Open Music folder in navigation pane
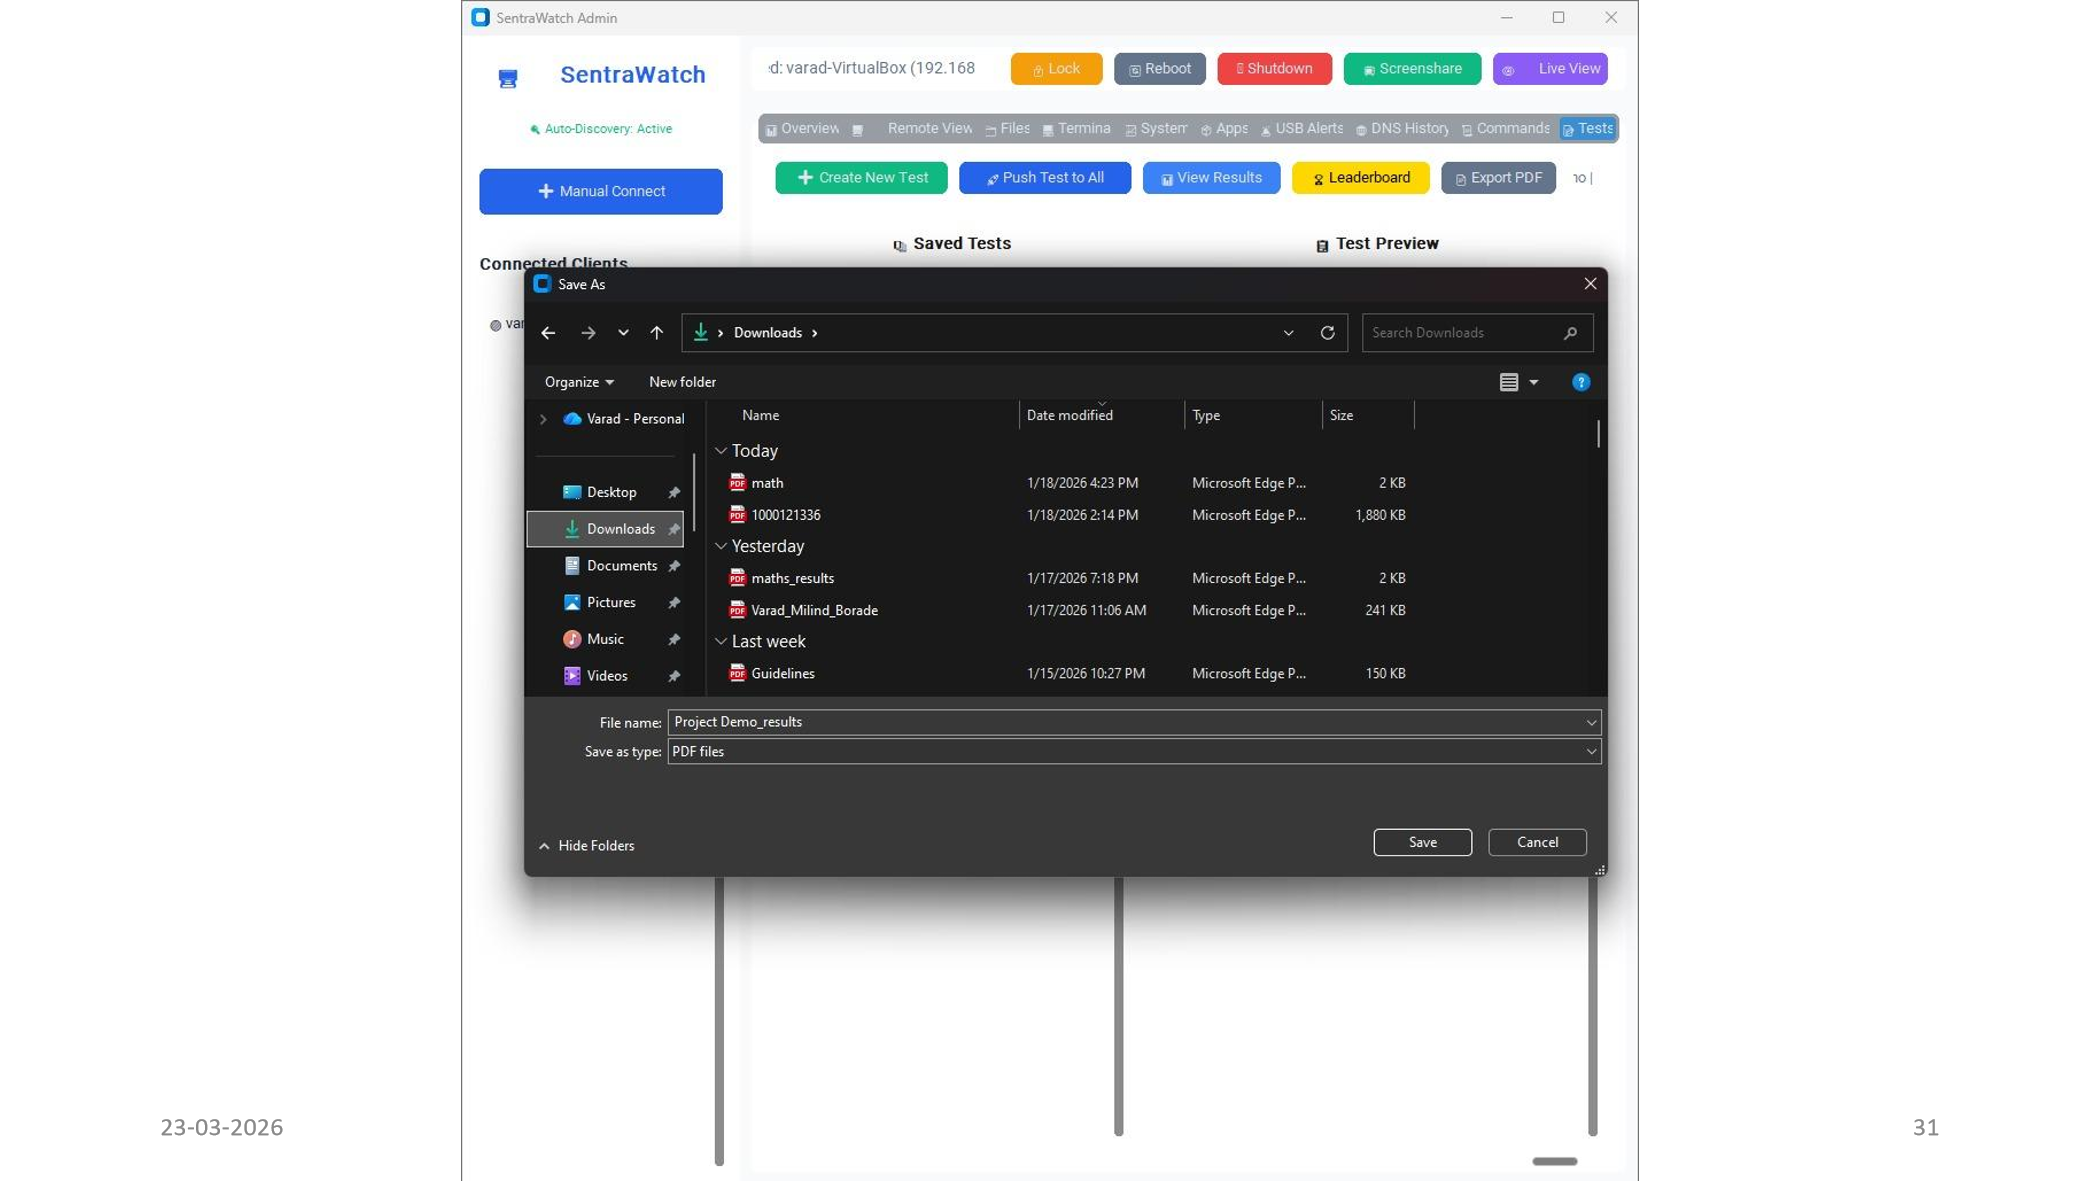 click(x=605, y=639)
